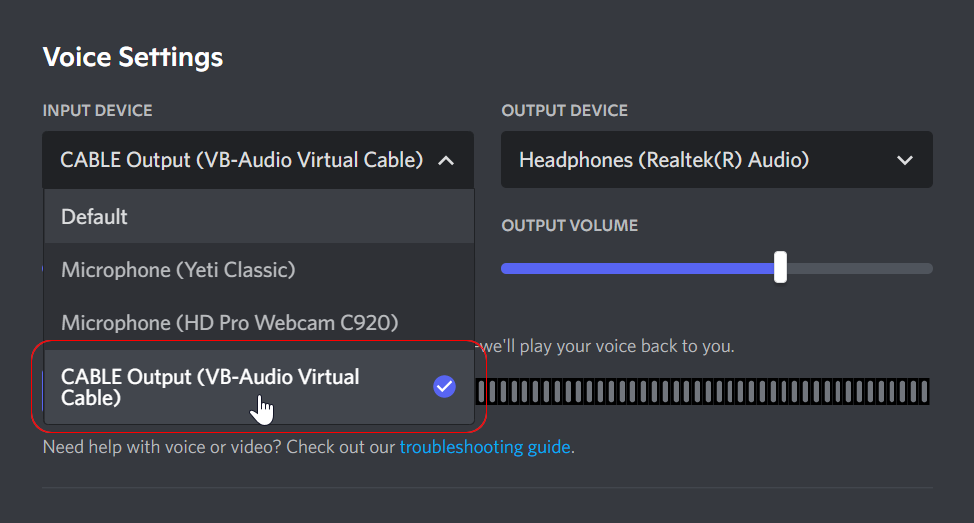Click the "we'll play your voice back" text
Viewport: 974px width, 523px height.
606,346
